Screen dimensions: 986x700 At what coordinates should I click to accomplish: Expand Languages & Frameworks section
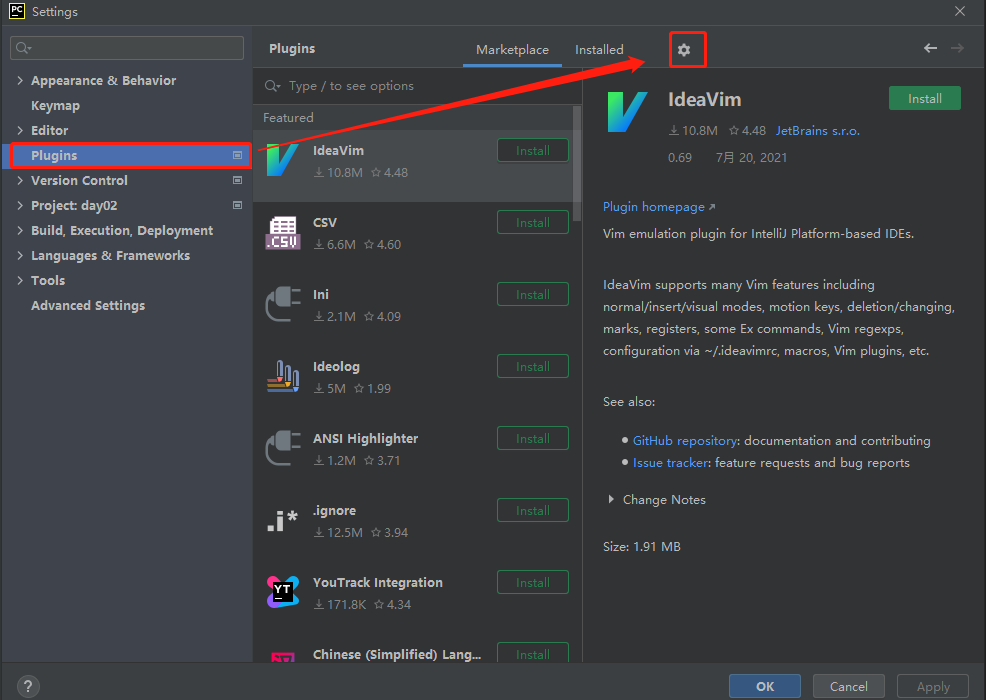pos(20,255)
